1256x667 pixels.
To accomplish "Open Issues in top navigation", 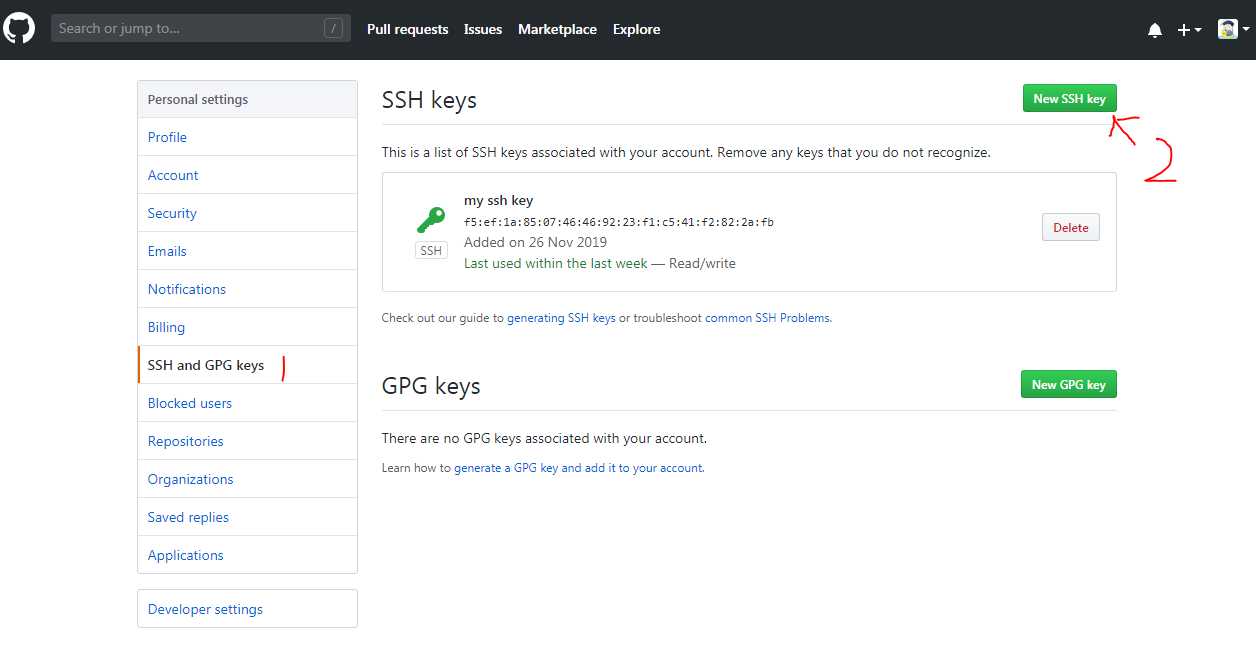I will pos(483,29).
